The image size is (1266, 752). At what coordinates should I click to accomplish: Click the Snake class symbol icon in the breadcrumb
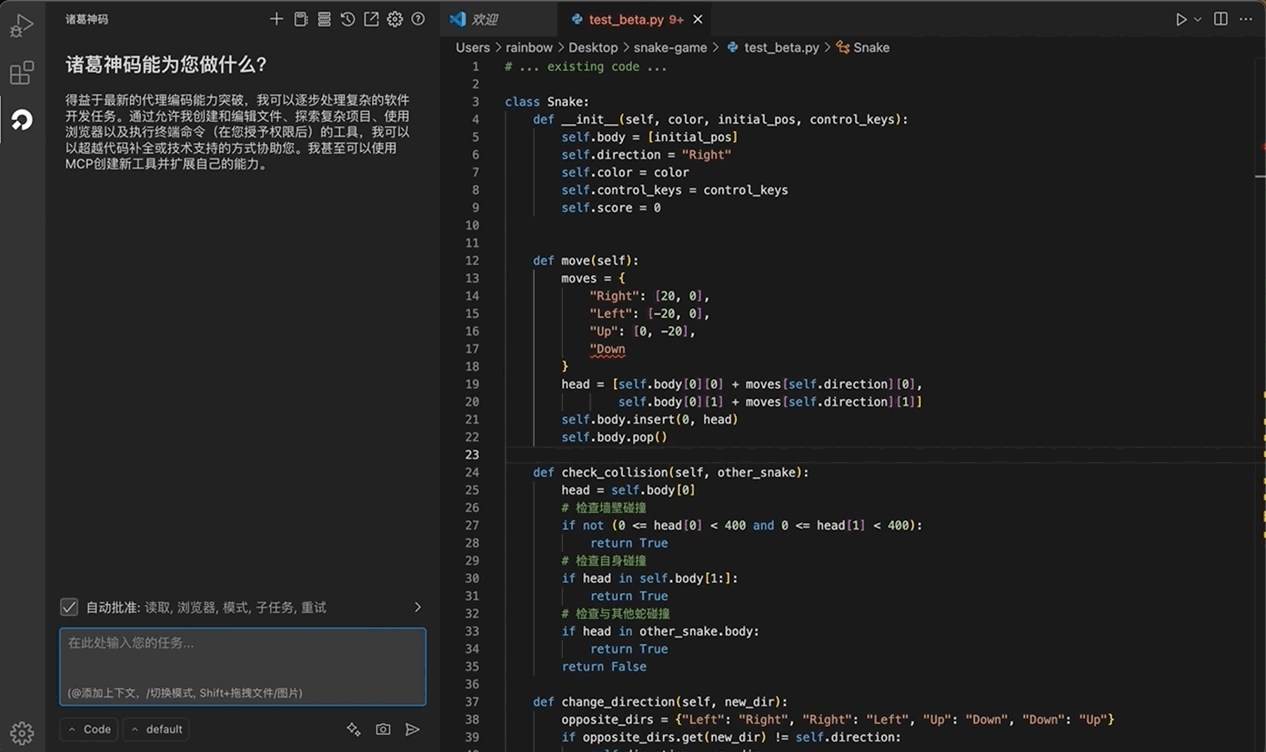[x=843, y=47]
